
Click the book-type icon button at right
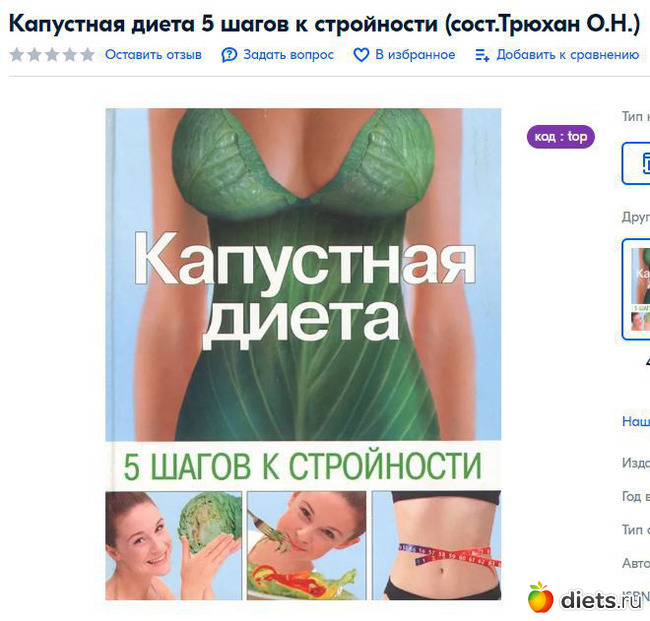pyautogui.click(x=636, y=163)
